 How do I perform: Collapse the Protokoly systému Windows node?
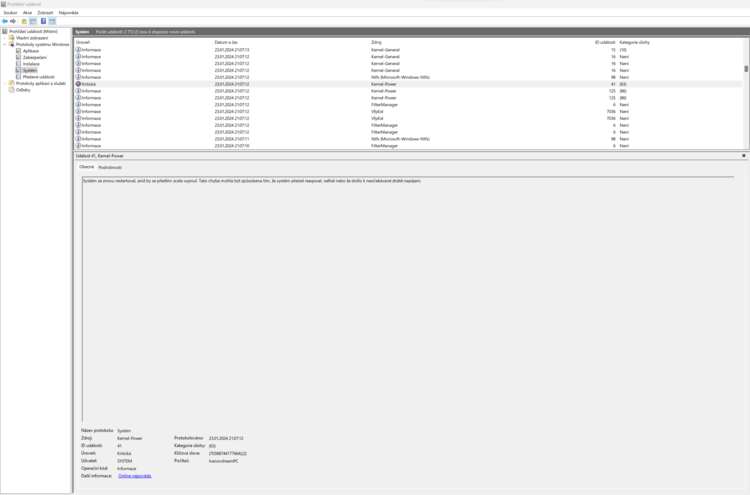tap(5, 44)
